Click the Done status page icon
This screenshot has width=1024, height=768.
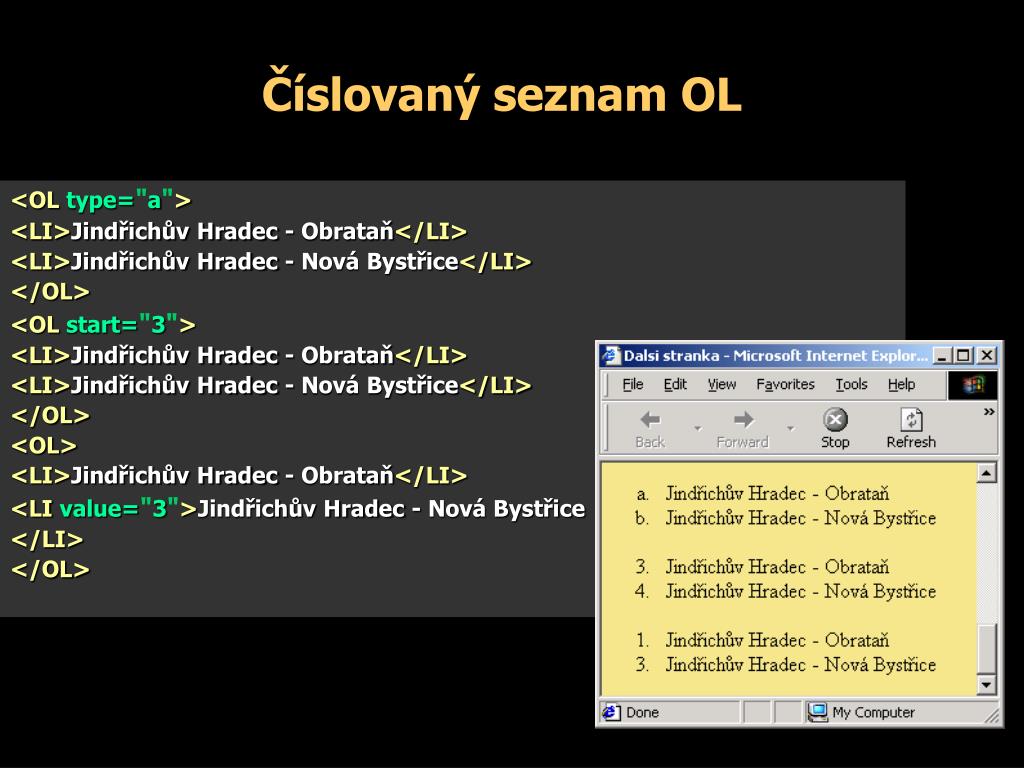611,712
